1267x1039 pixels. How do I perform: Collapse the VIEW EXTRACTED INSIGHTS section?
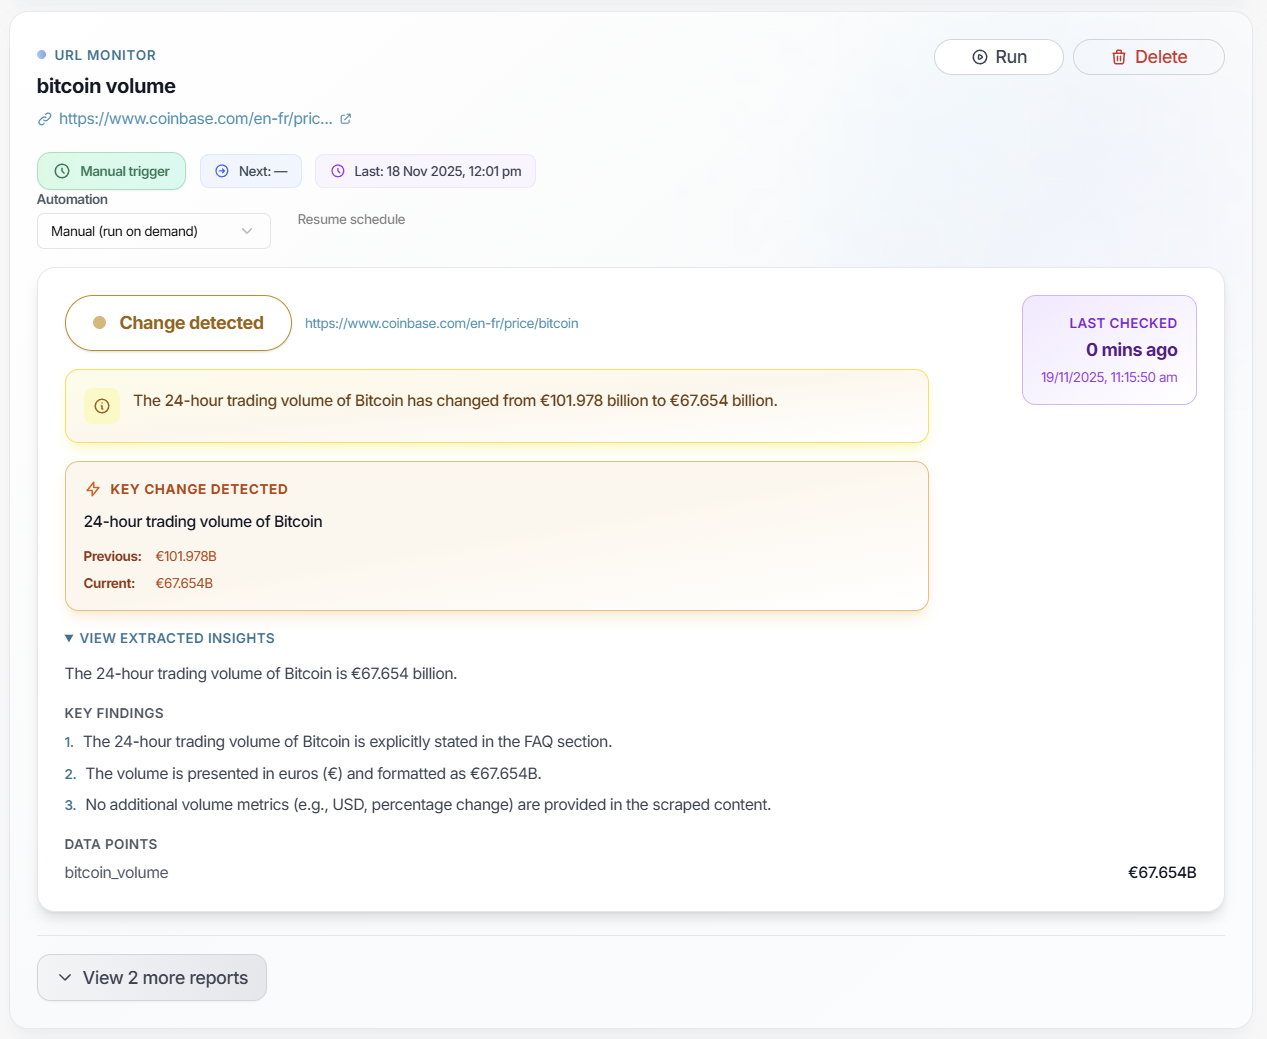coord(169,637)
